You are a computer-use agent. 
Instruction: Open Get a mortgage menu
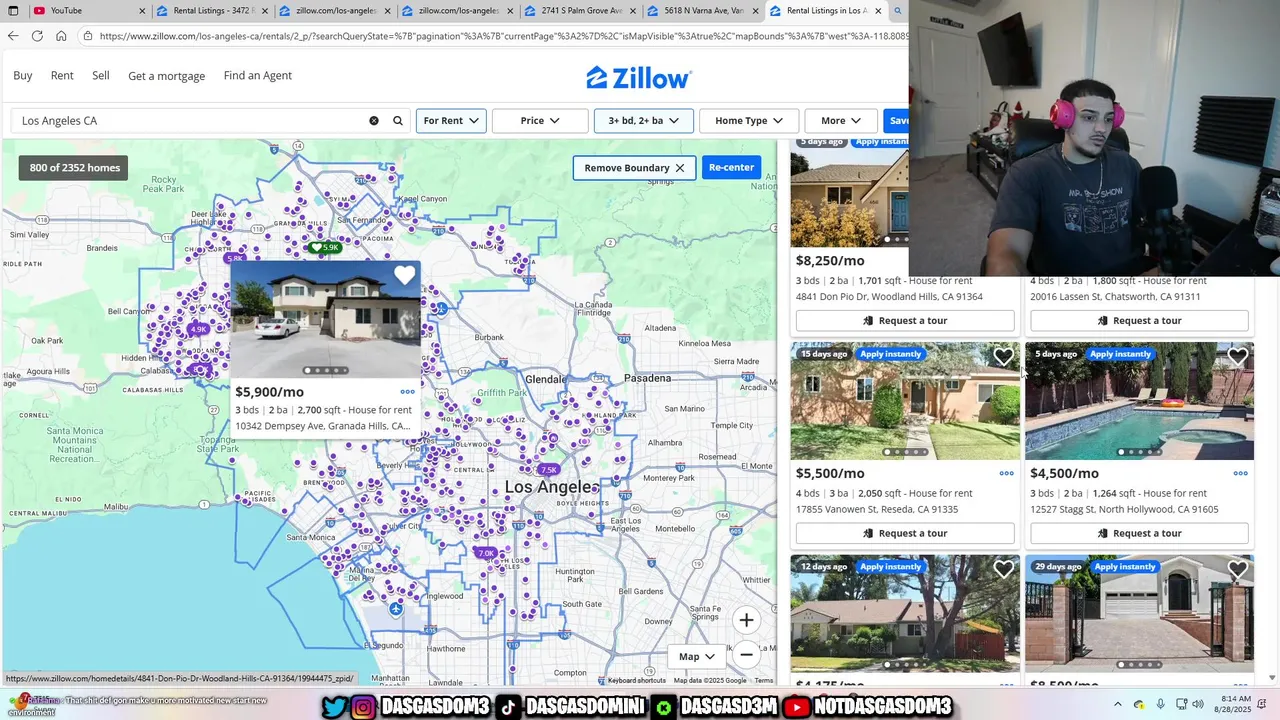[166, 76]
